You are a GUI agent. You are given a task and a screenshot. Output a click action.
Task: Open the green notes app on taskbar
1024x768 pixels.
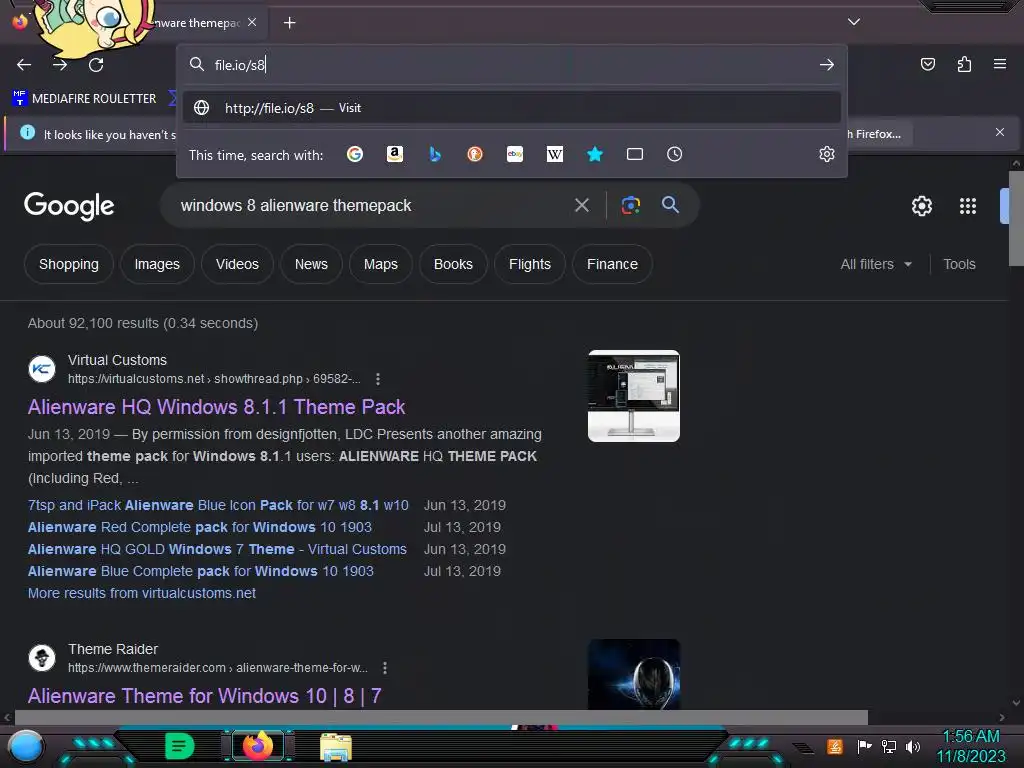(x=179, y=746)
